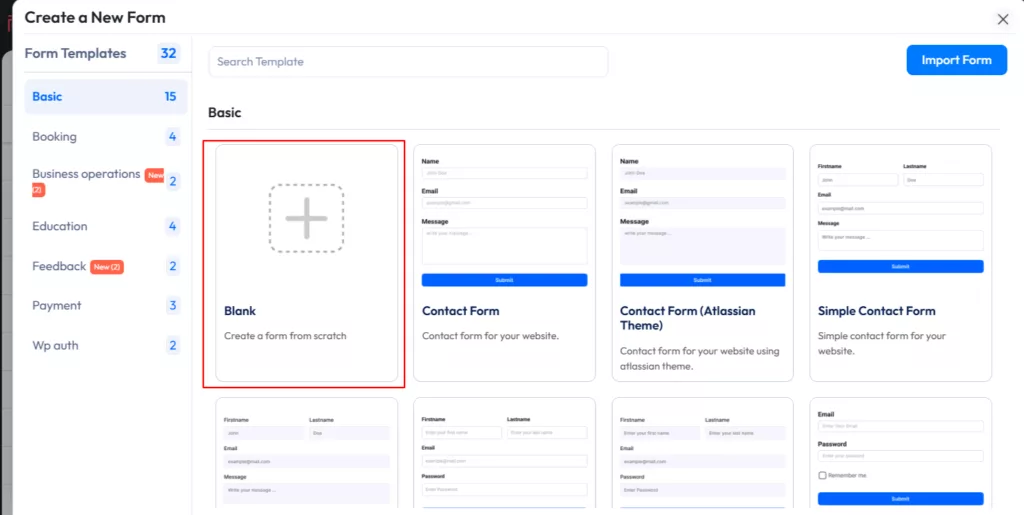This screenshot has height=515, width=1024.
Task: Click the Blank template title
Action: coord(240,311)
